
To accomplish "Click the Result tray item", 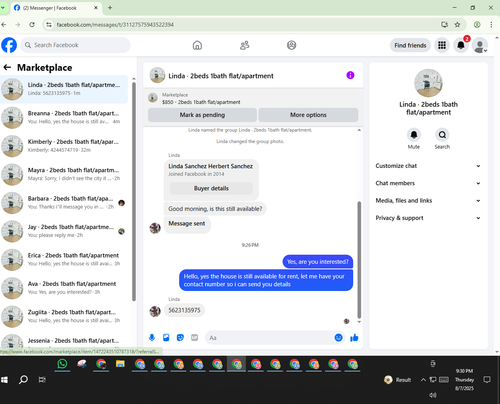I will [x=398, y=380].
